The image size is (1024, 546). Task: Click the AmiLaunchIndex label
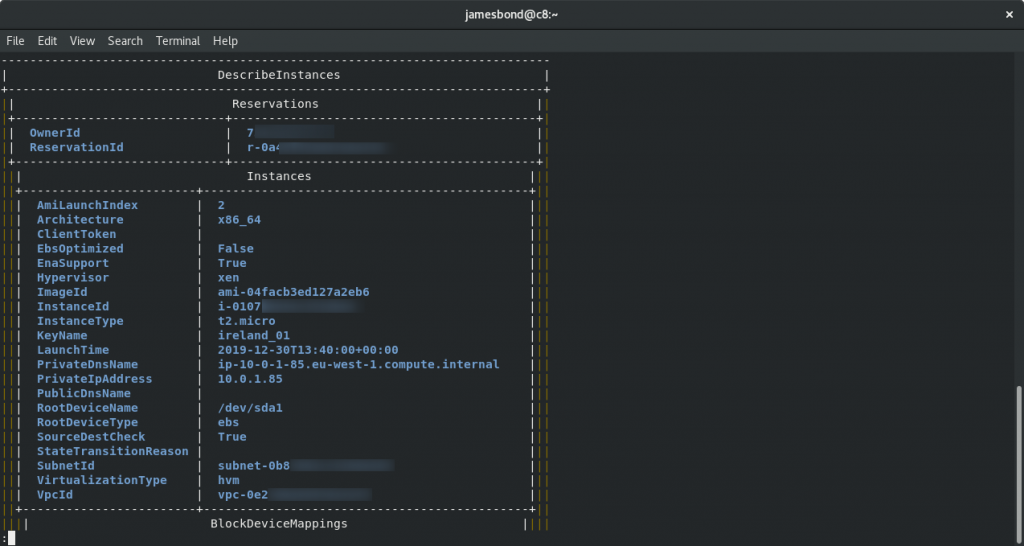[x=88, y=205]
